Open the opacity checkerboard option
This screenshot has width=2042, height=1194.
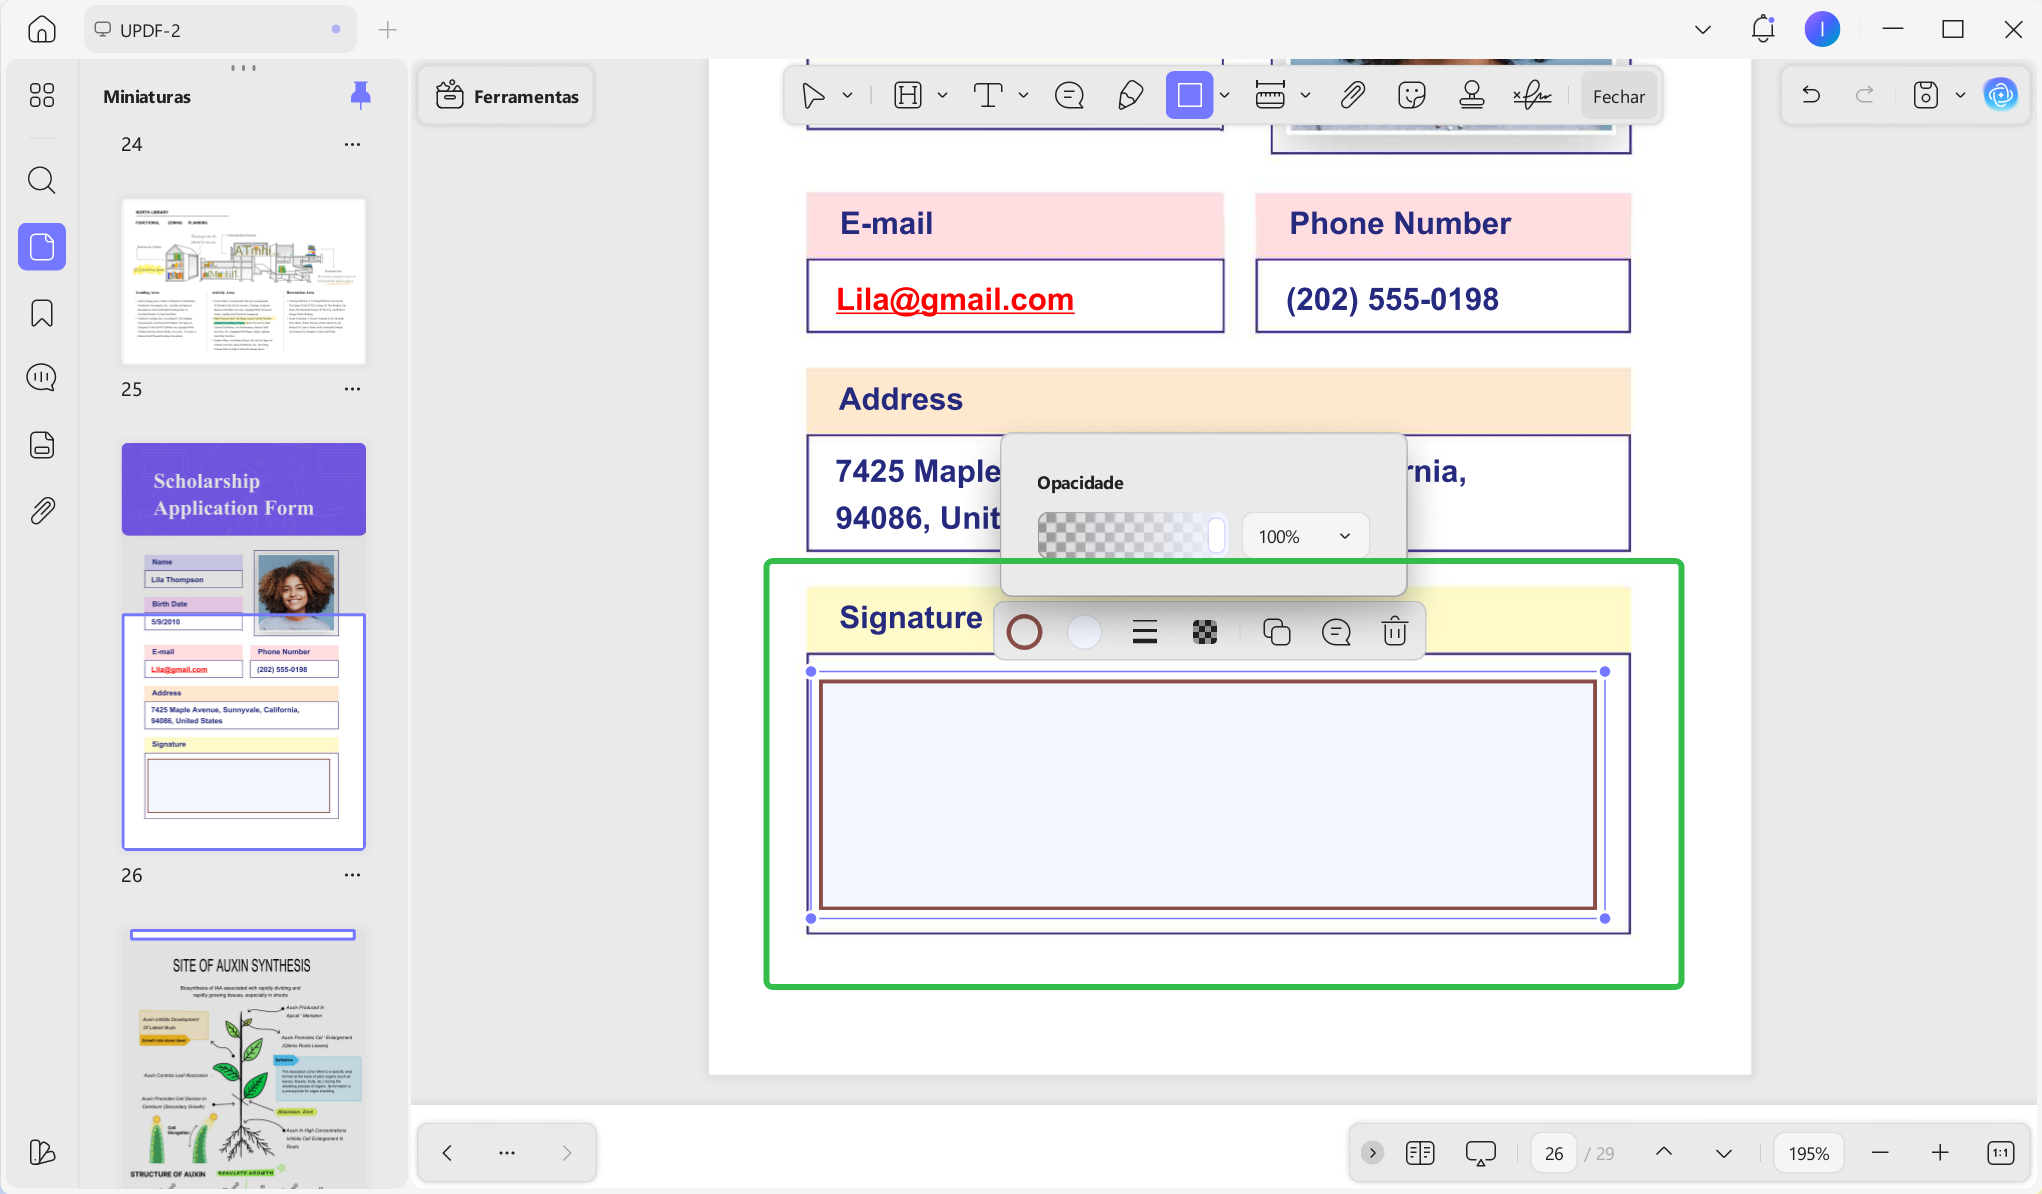(x=1204, y=632)
